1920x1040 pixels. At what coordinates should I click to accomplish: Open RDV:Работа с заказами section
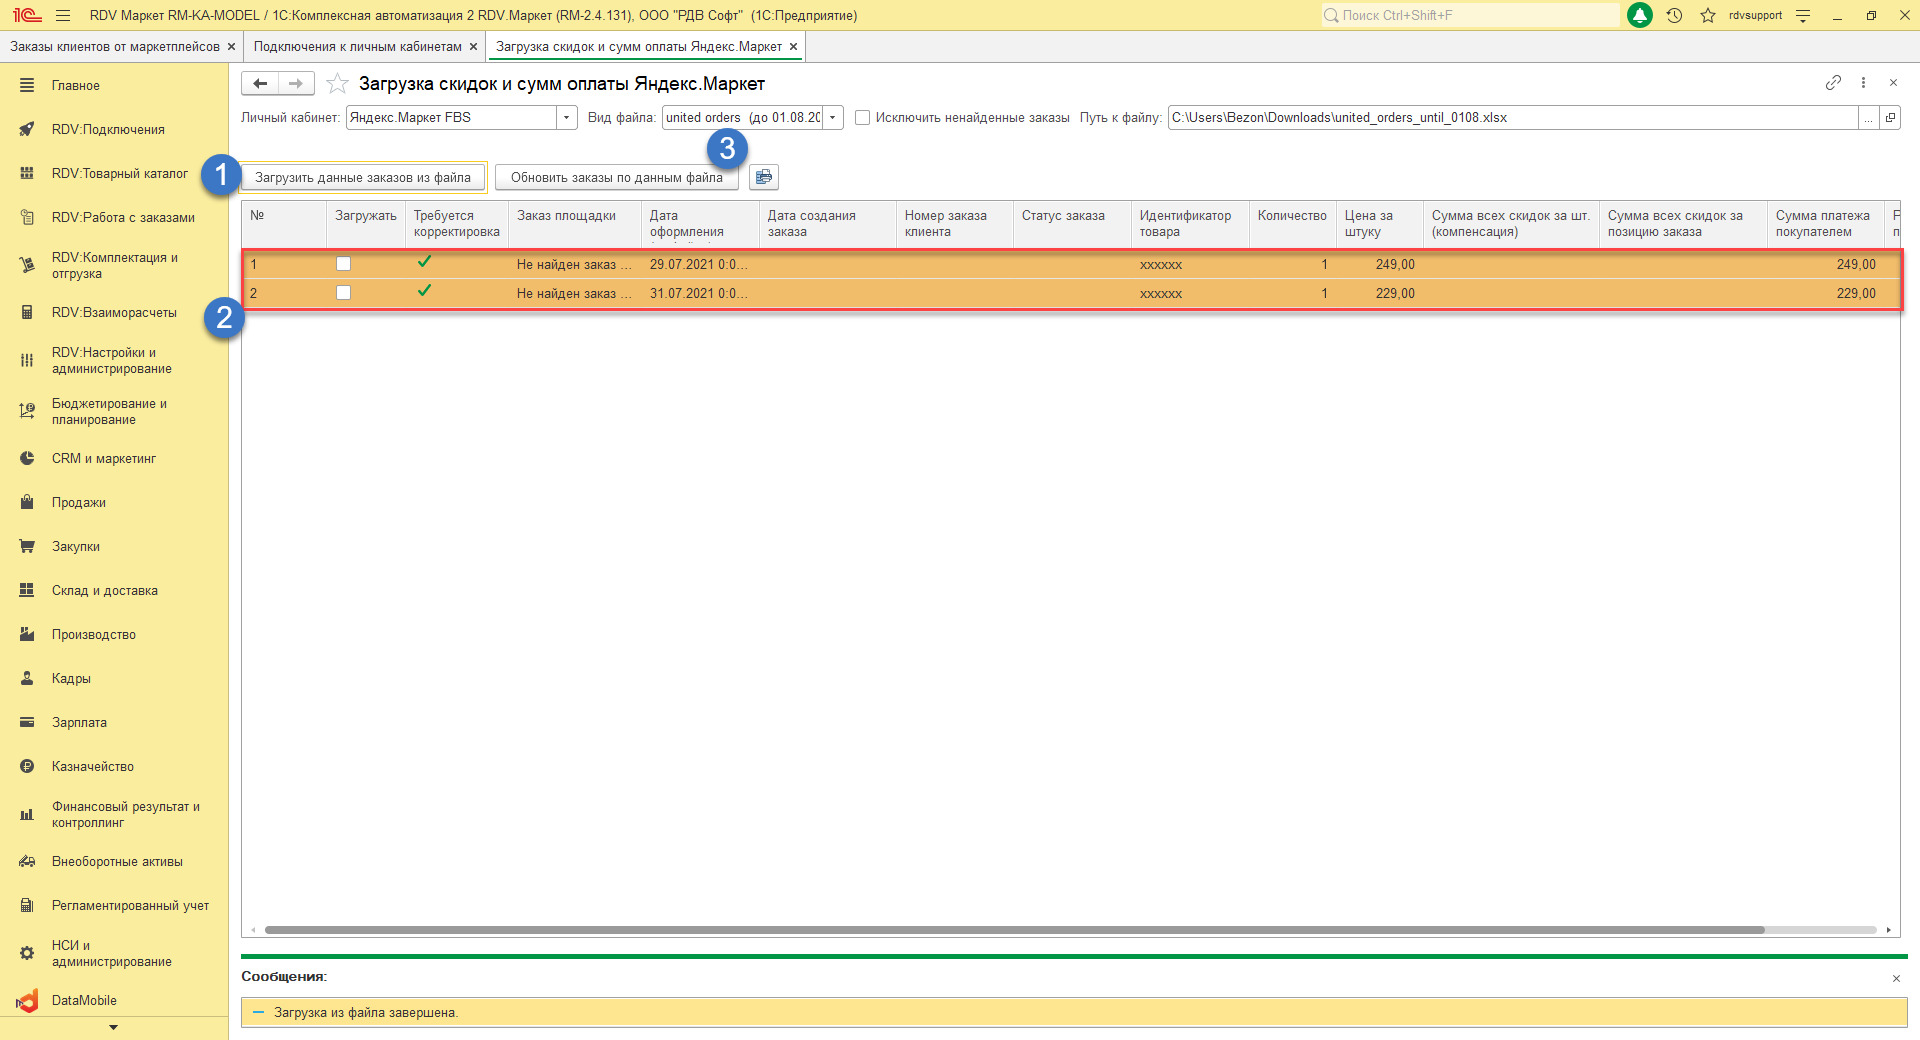tap(123, 217)
